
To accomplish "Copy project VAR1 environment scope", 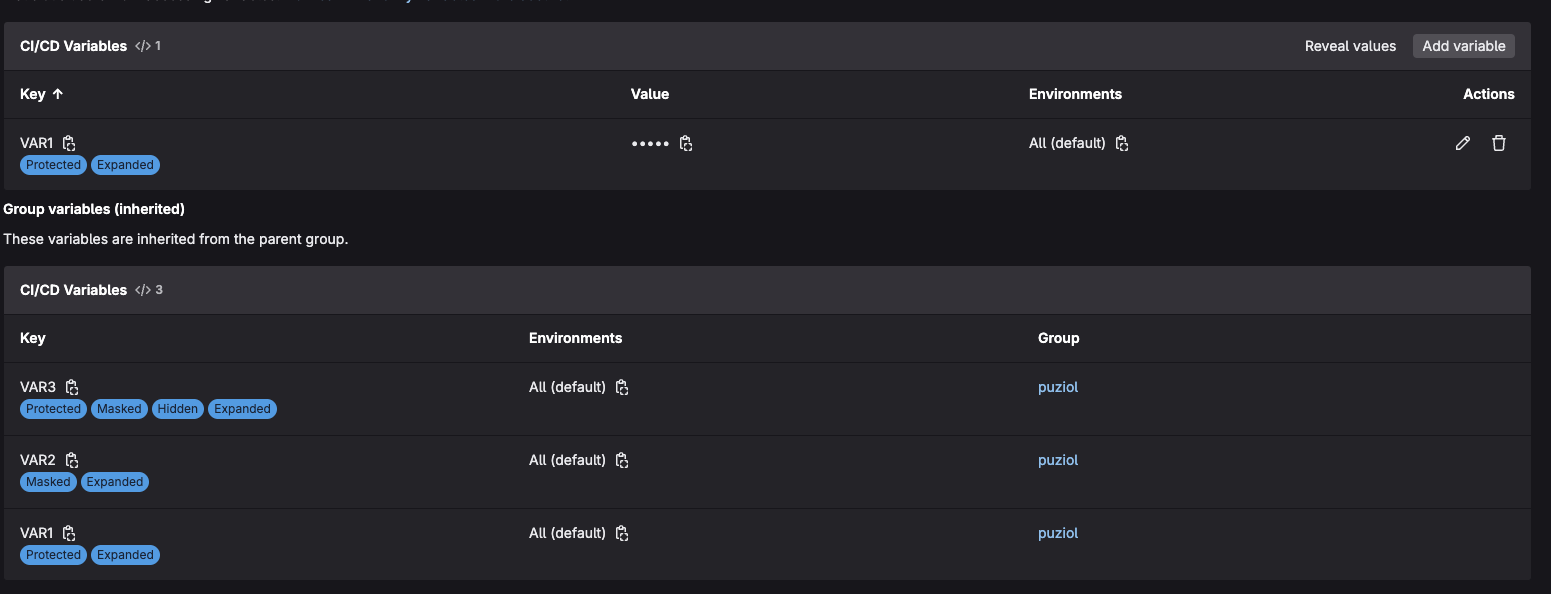I will point(1122,143).
